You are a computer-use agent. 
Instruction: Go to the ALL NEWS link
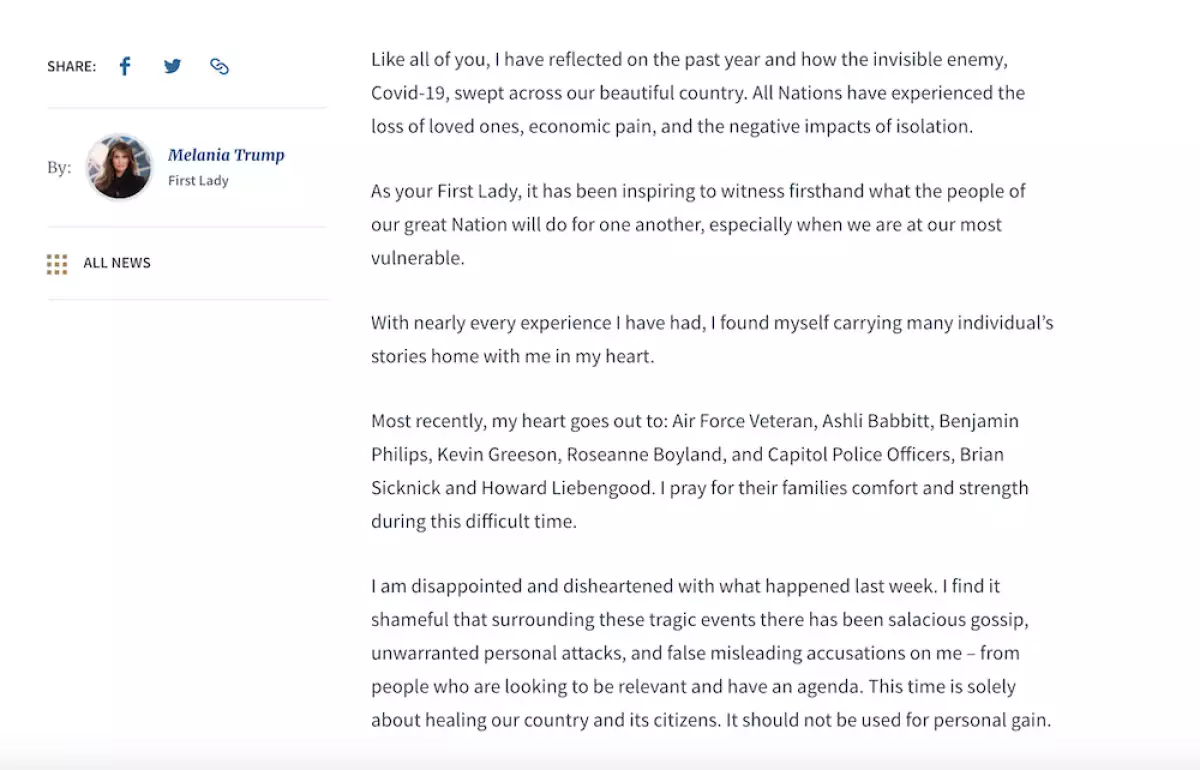(x=117, y=263)
